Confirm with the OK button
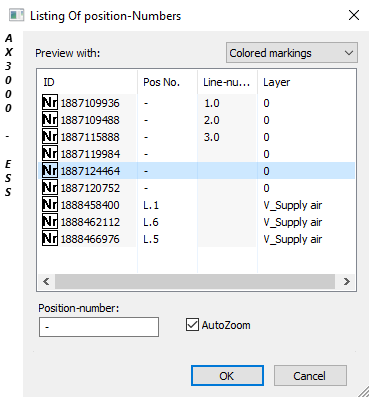 (x=227, y=376)
